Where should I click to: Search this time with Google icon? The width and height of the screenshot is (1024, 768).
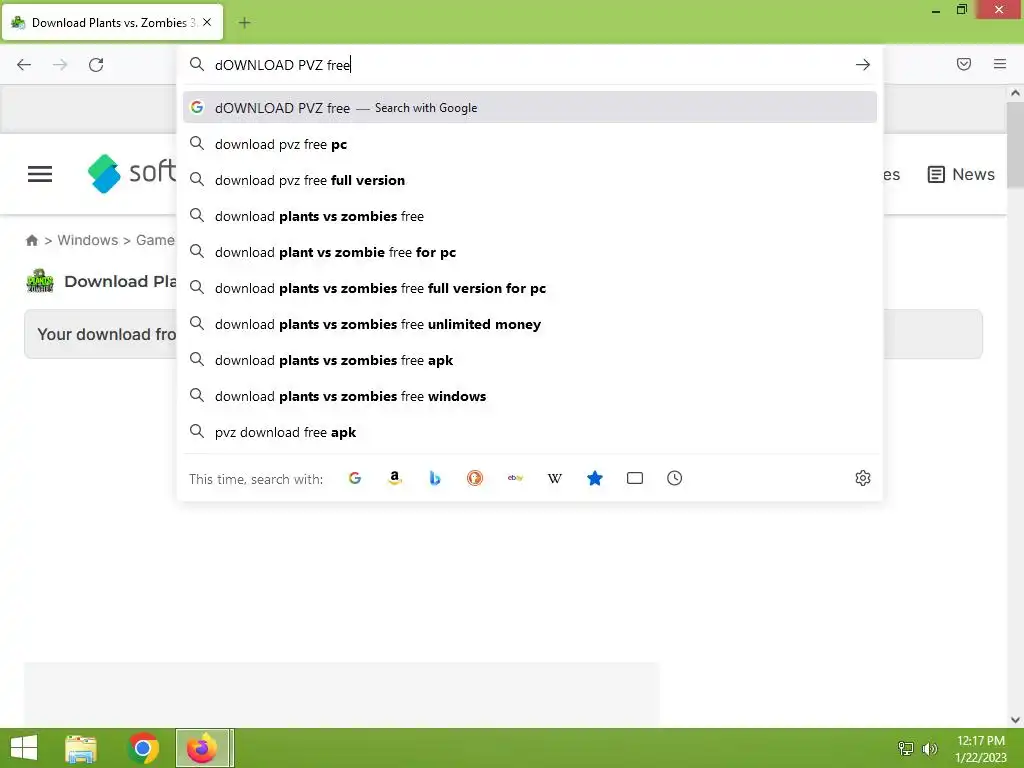coord(355,478)
